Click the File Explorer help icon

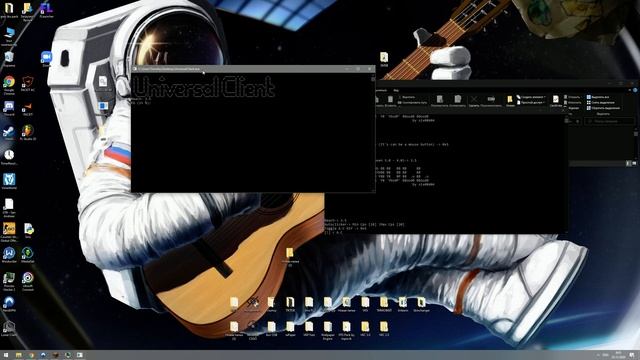pyautogui.click(x=635, y=90)
